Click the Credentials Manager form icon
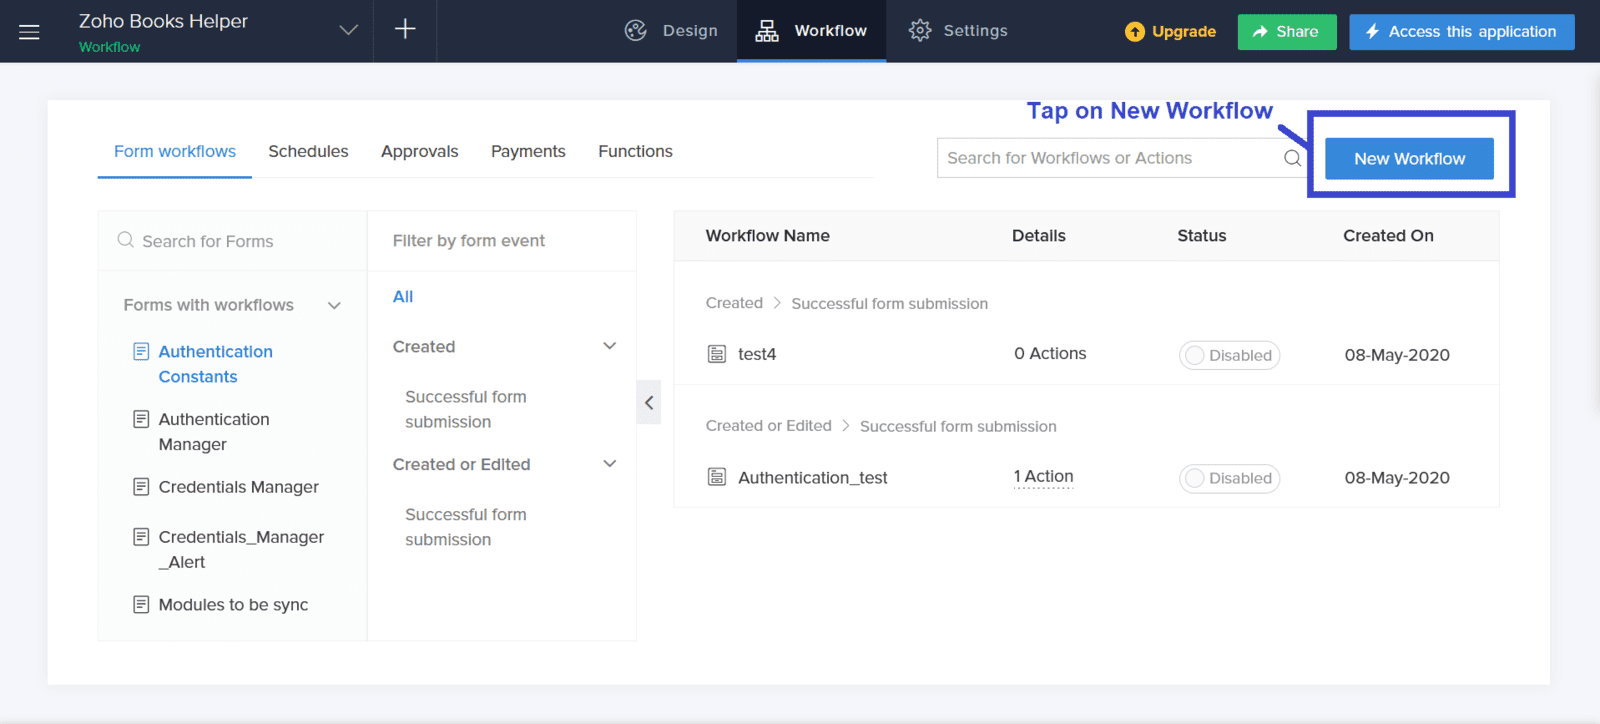The width and height of the screenshot is (1600, 724). coord(142,487)
